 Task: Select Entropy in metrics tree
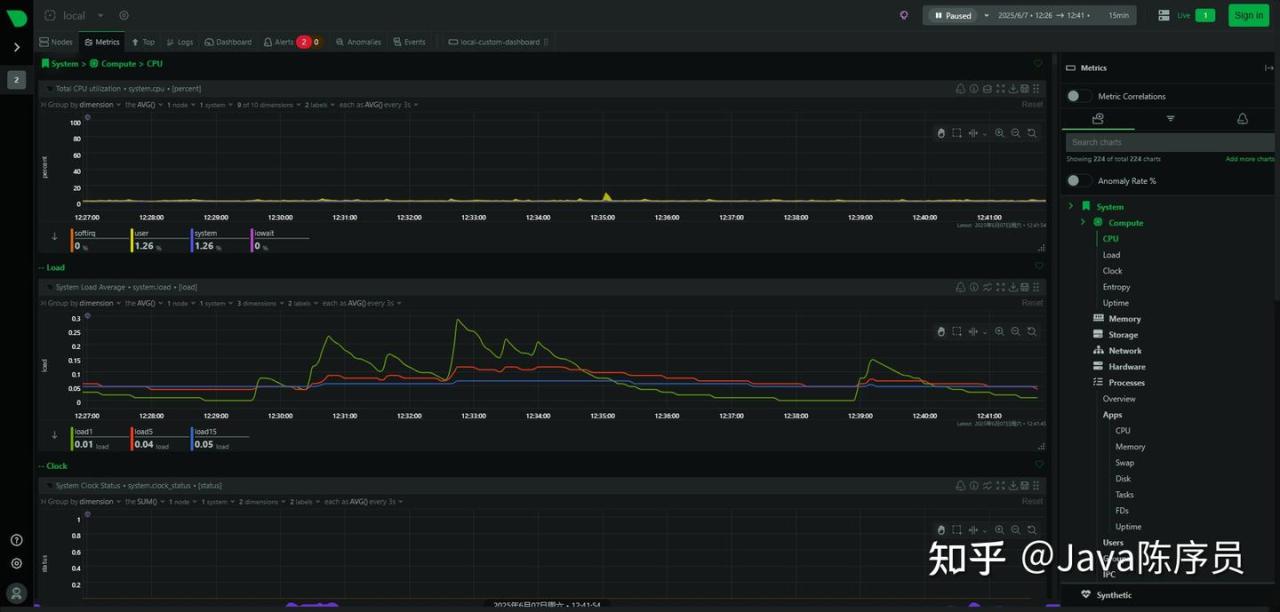[1116, 287]
